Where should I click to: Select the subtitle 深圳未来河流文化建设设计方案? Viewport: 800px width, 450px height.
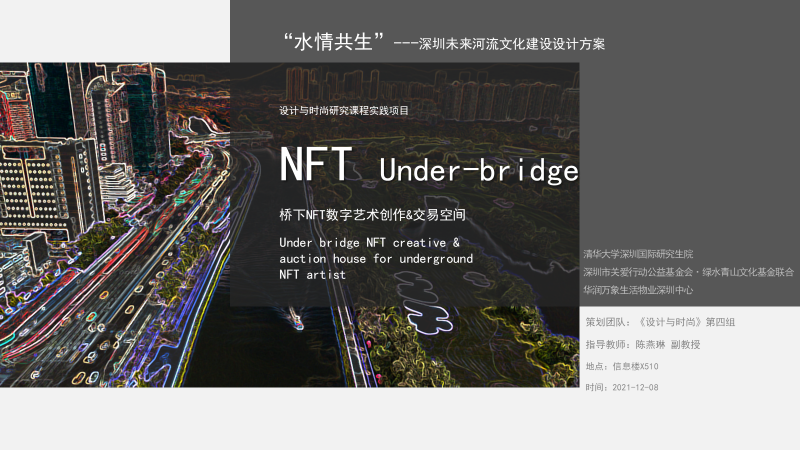512,45
